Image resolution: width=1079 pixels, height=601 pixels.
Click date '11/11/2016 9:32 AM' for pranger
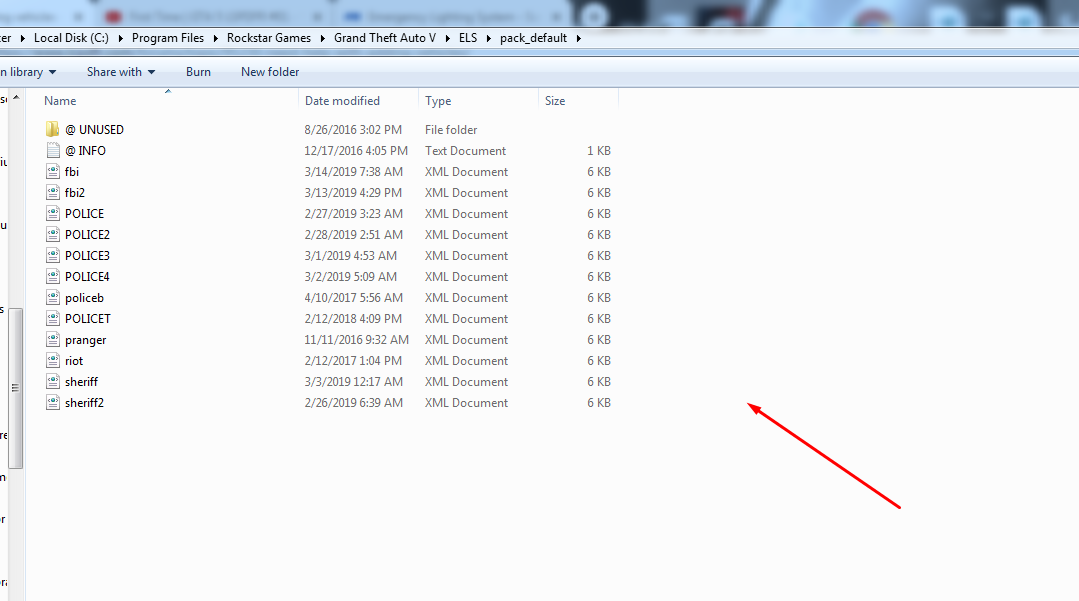pos(356,339)
